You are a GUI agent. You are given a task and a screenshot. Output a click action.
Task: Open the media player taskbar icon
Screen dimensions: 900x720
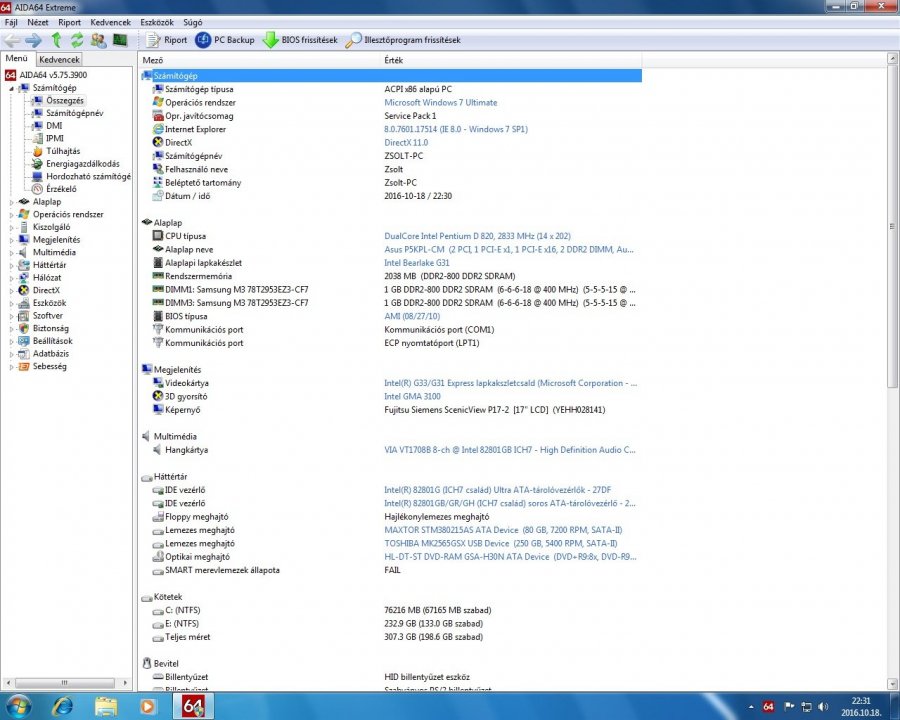click(x=148, y=706)
